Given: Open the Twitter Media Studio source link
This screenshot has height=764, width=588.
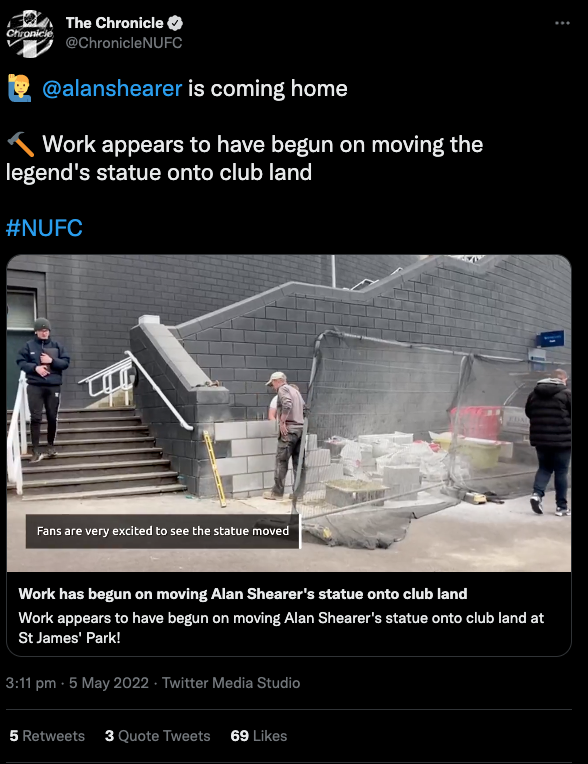Looking at the screenshot, I should click(x=231, y=683).
